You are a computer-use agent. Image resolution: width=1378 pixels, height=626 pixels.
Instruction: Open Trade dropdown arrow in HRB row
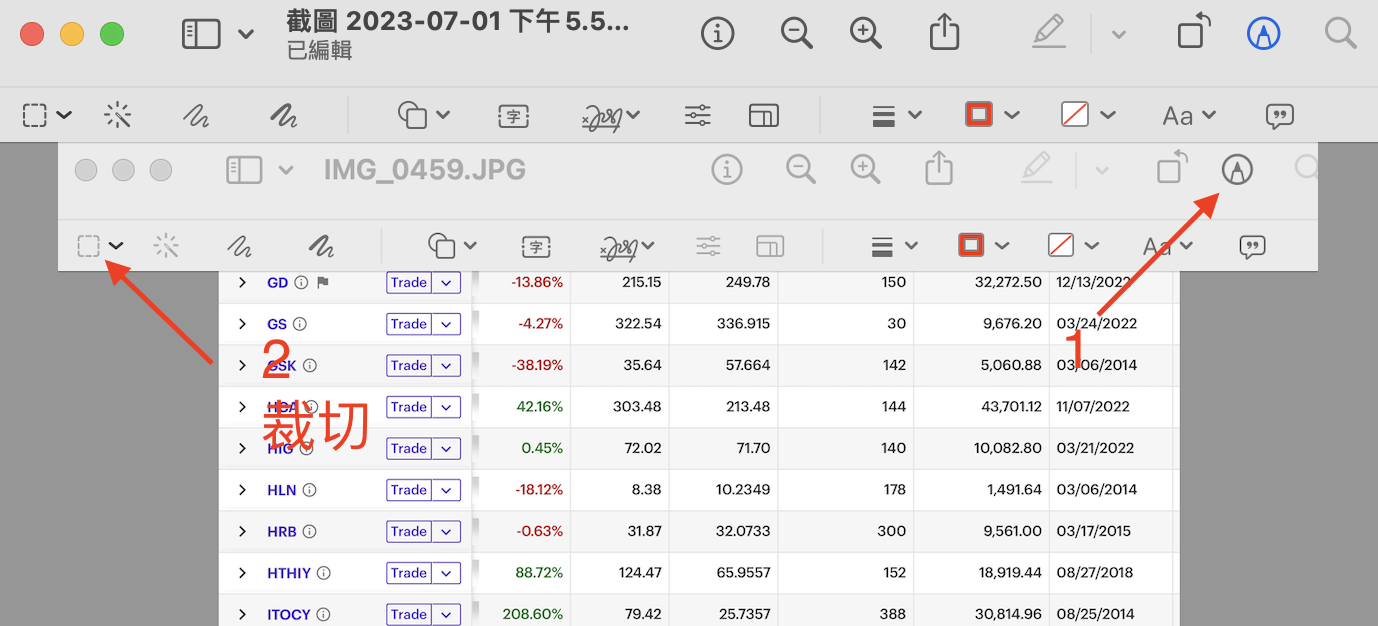pyautogui.click(x=446, y=532)
